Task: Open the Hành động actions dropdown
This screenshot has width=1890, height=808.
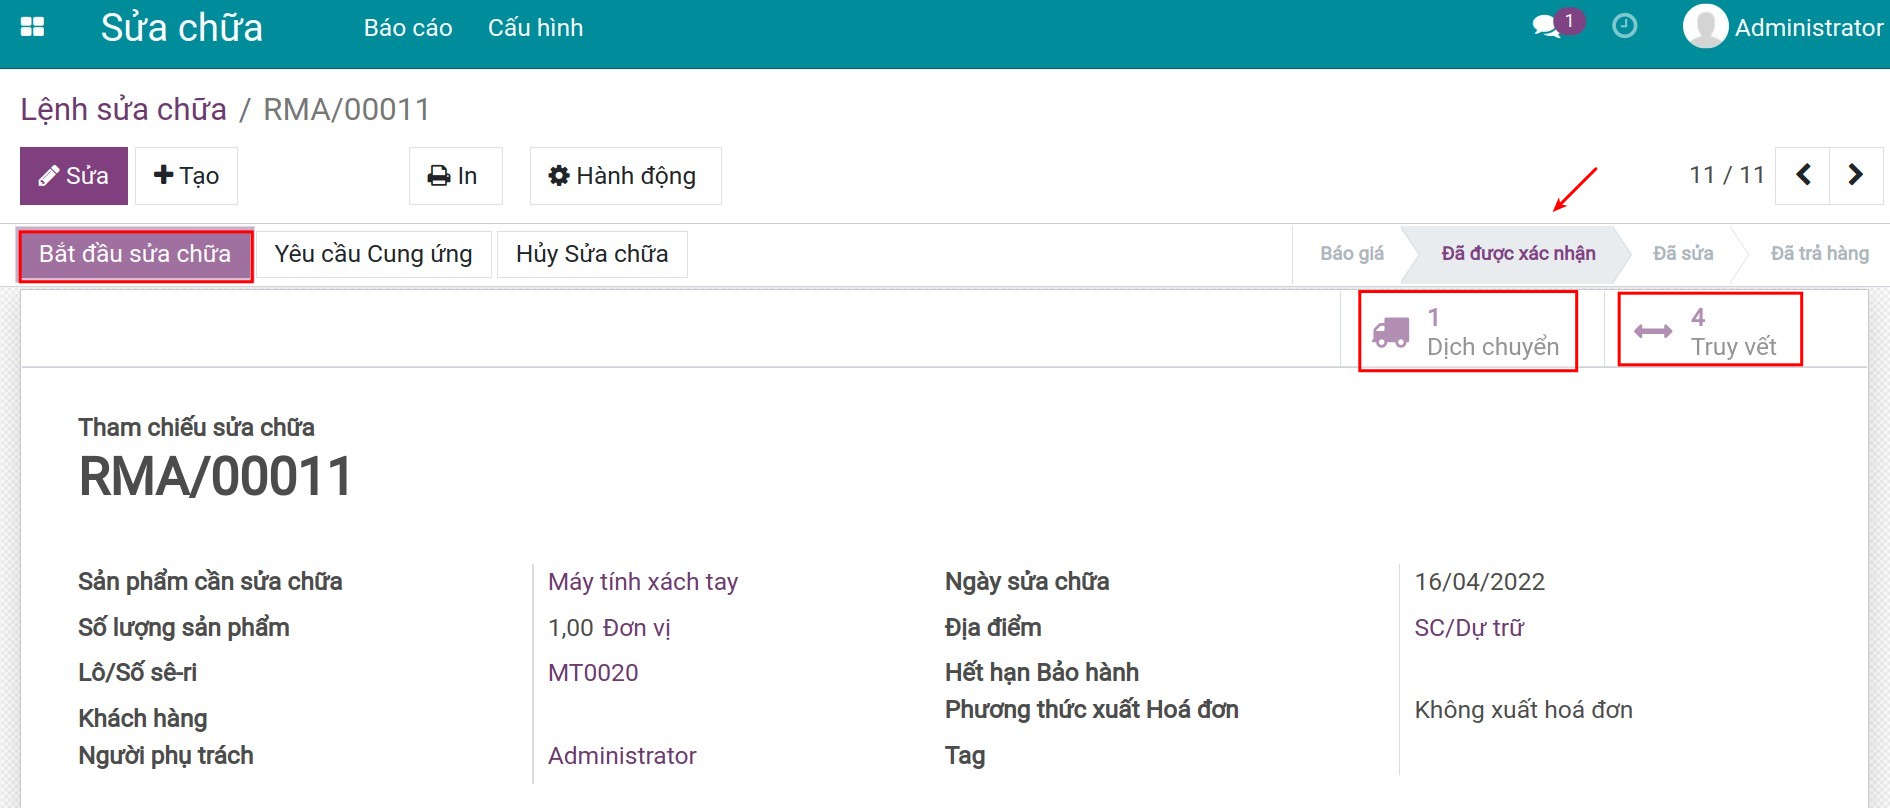Action: point(625,176)
